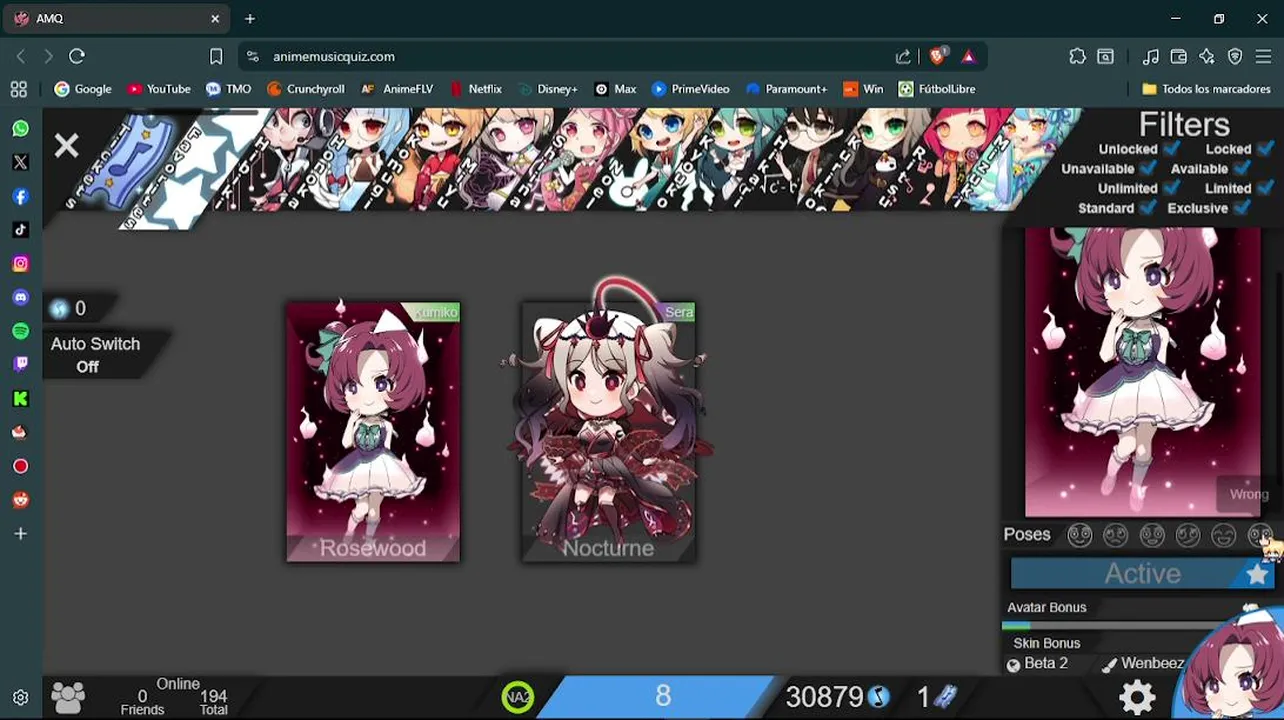
Task: Open the browser hamburger menu
Action: 1263,56
